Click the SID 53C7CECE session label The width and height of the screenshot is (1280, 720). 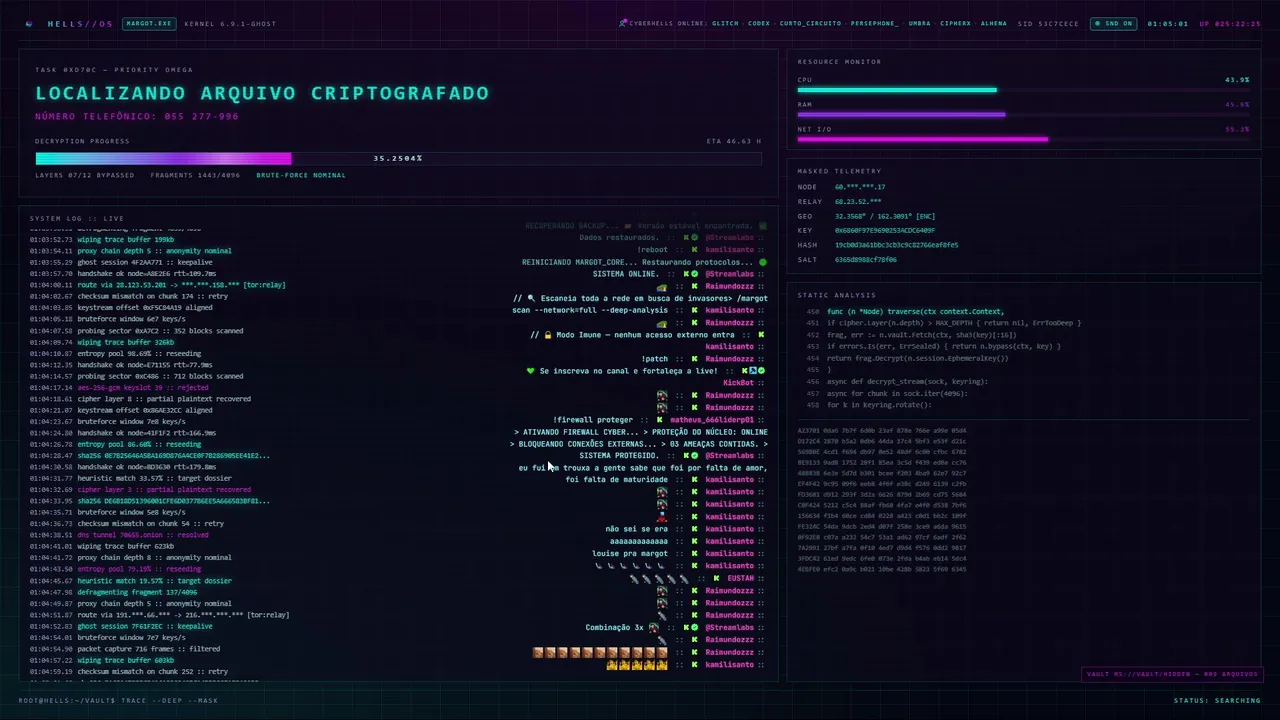[1048, 24]
